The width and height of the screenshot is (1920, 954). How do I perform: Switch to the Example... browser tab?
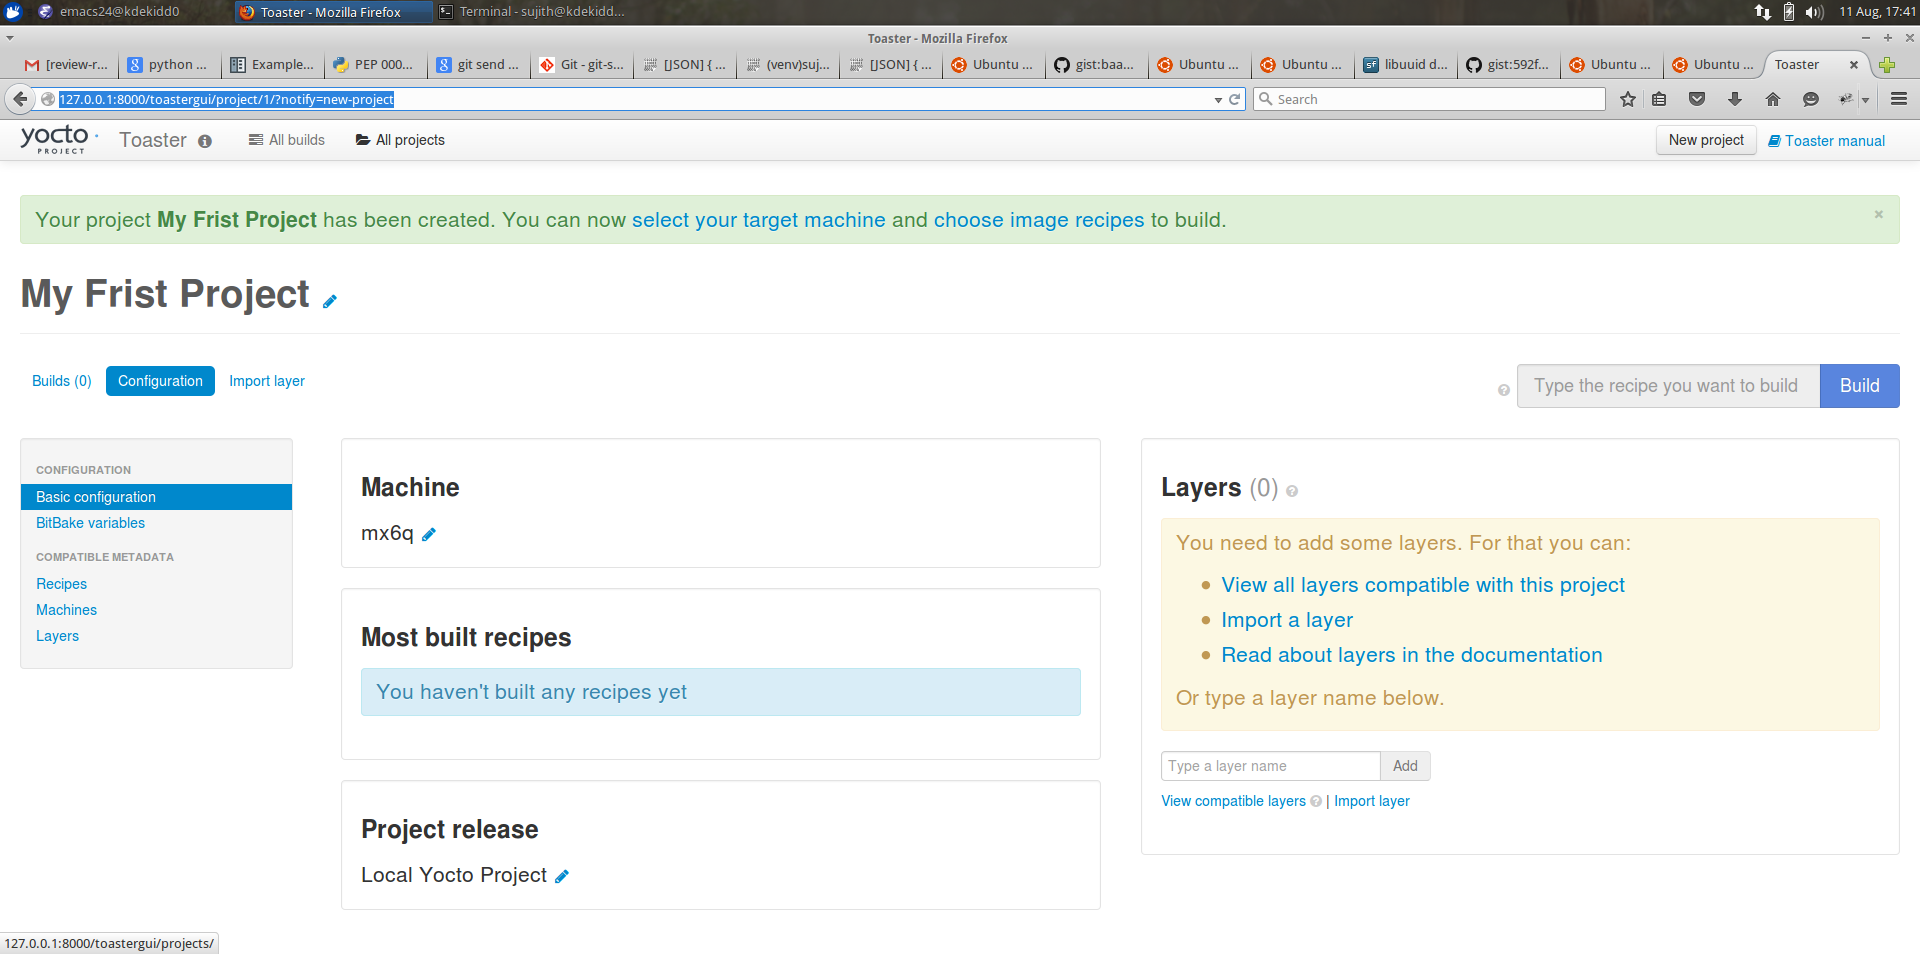pos(272,65)
